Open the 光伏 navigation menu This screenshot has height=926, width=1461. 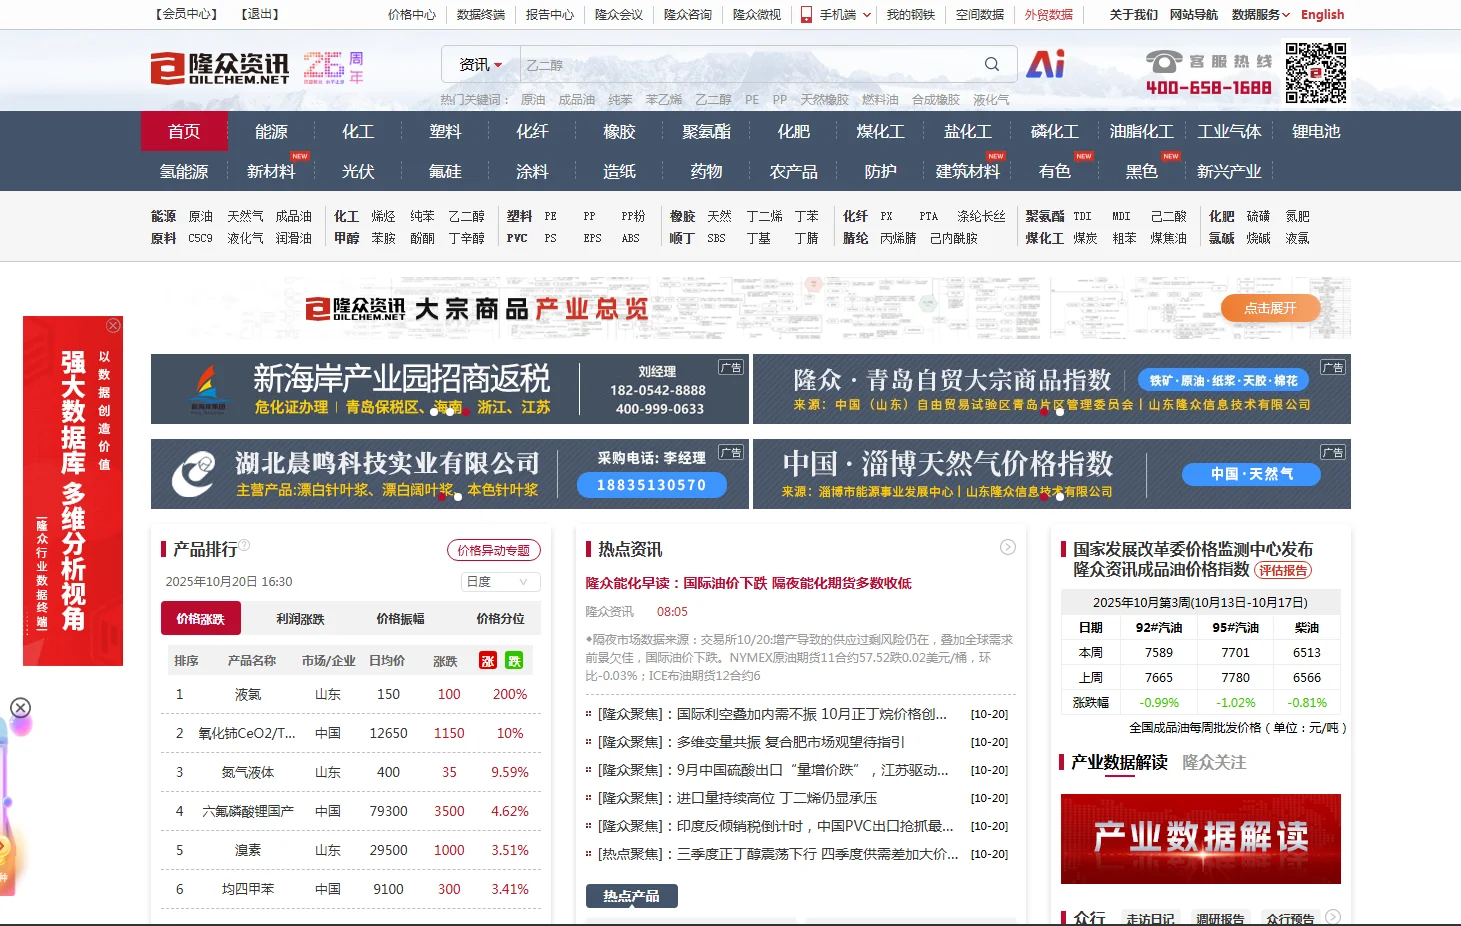click(358, 171)
